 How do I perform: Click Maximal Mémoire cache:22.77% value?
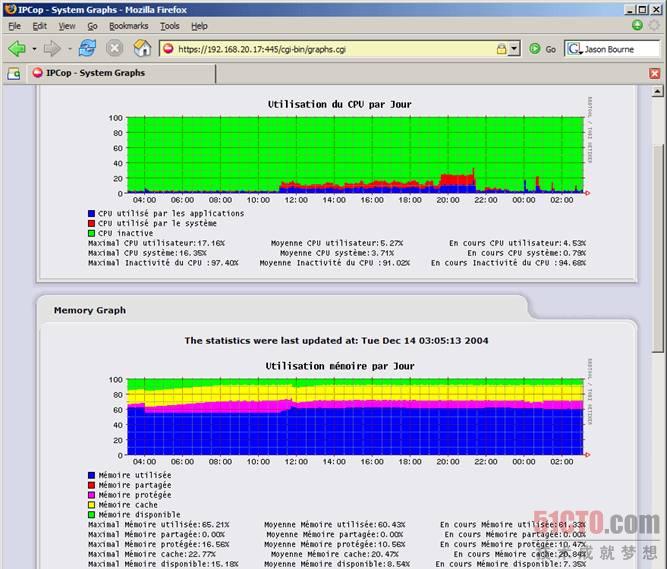pos(152,554)
